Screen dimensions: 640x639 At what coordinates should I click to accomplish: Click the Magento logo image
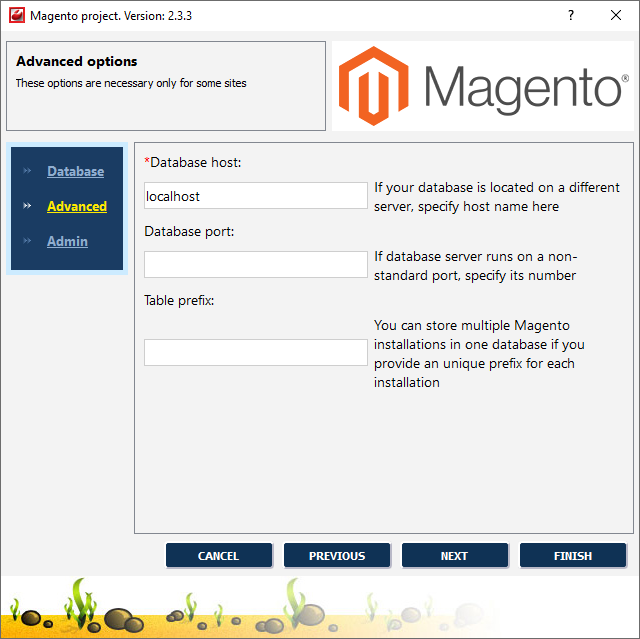(483, 86)
